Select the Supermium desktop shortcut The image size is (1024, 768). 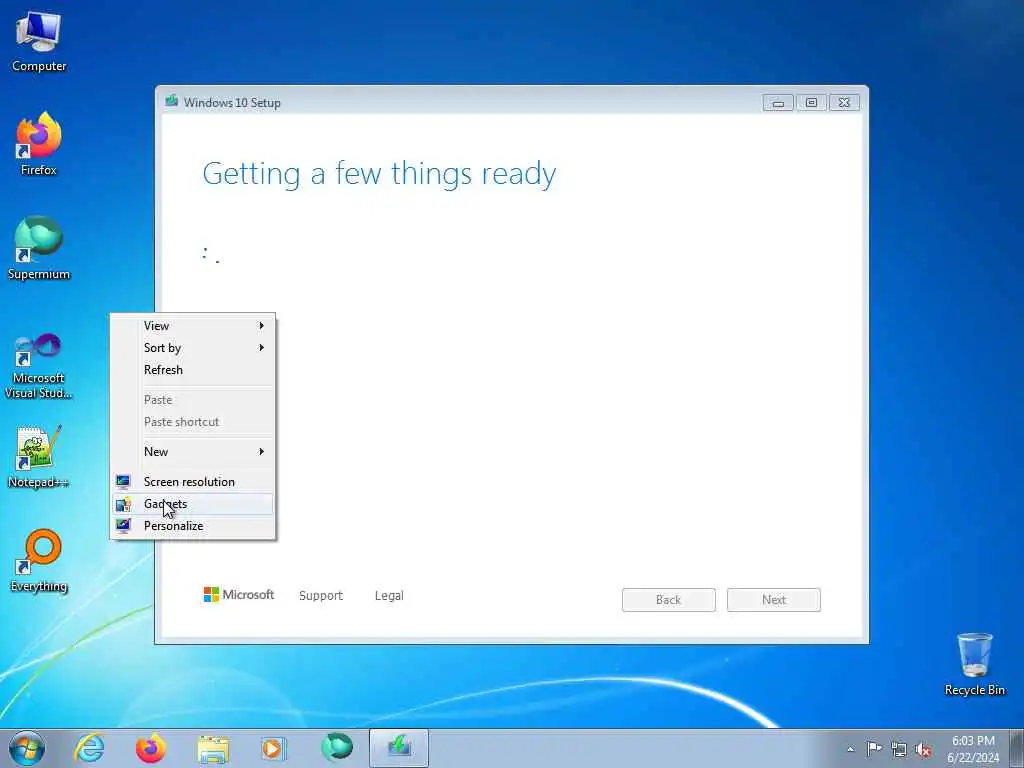(x=39, y=248)
